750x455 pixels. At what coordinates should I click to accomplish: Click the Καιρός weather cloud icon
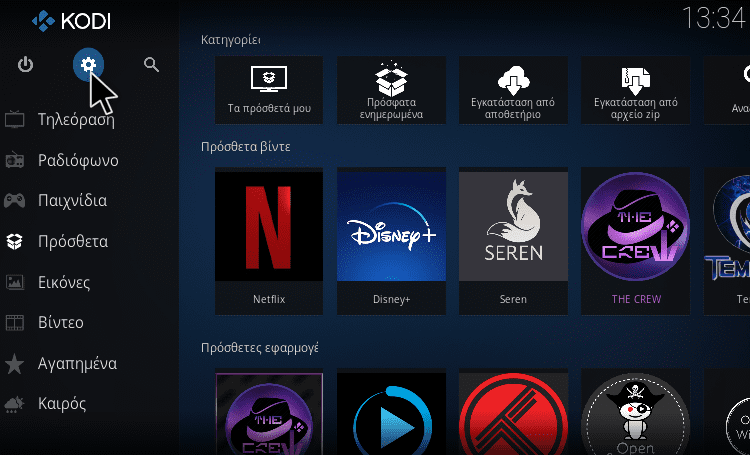pyautogui.click(x=14, y=404)
